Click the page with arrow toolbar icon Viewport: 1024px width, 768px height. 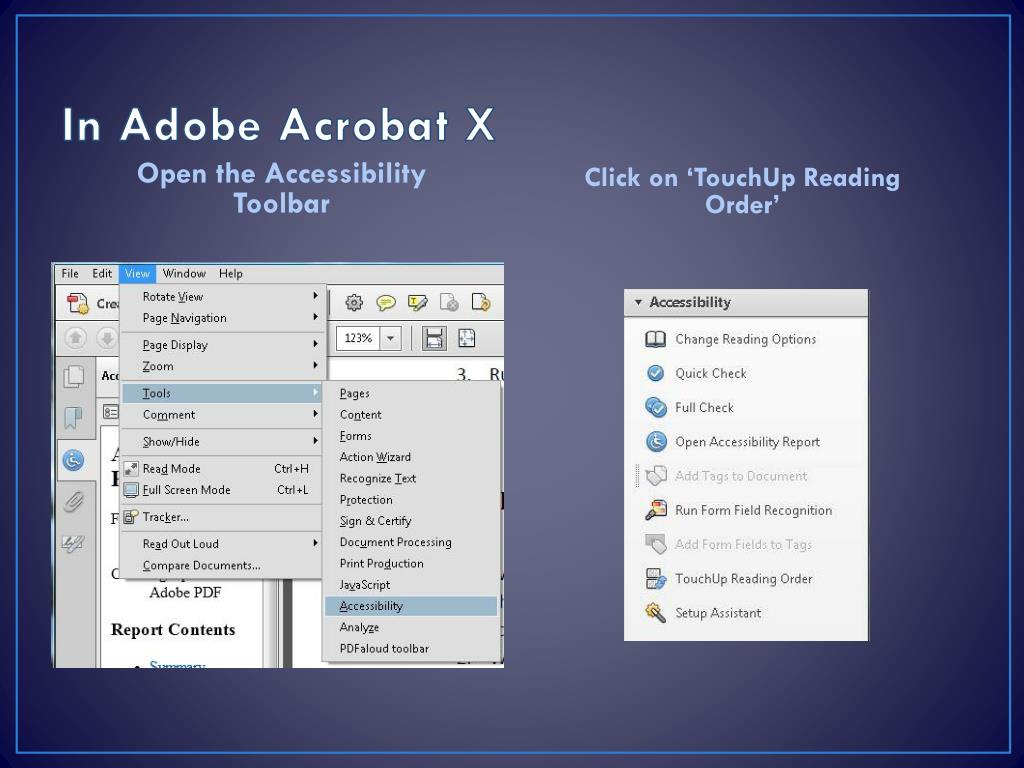[481, 302]
